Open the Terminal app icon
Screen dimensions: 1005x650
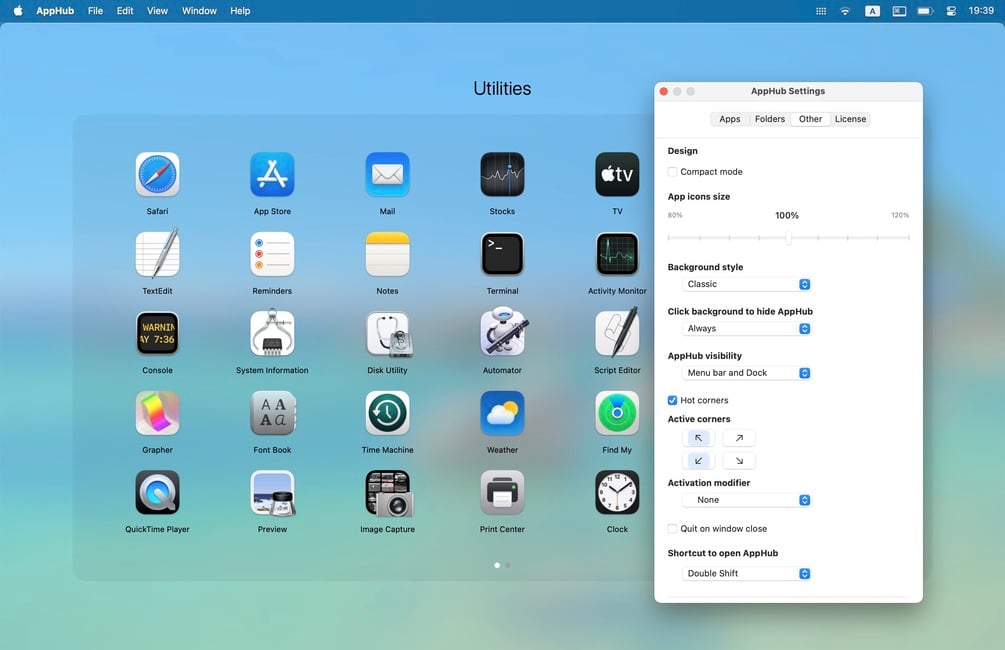[502, 254]
